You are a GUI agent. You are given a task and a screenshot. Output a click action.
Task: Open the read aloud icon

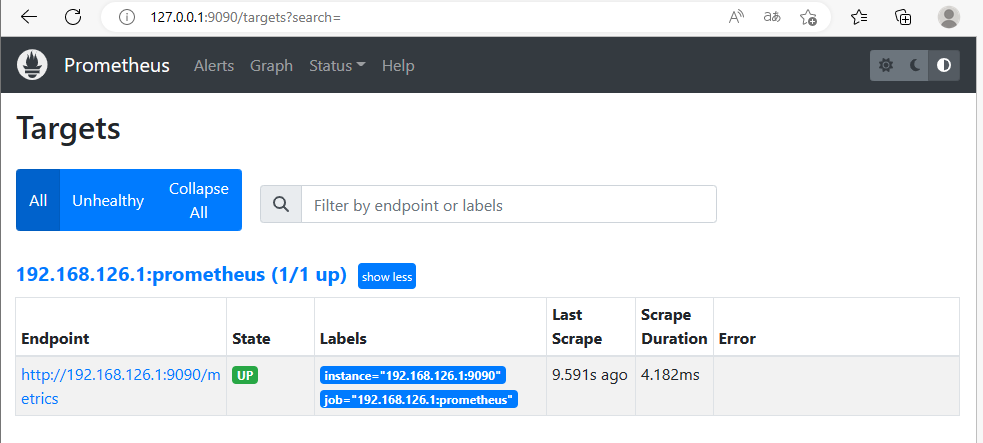click(x=736, y=17)
